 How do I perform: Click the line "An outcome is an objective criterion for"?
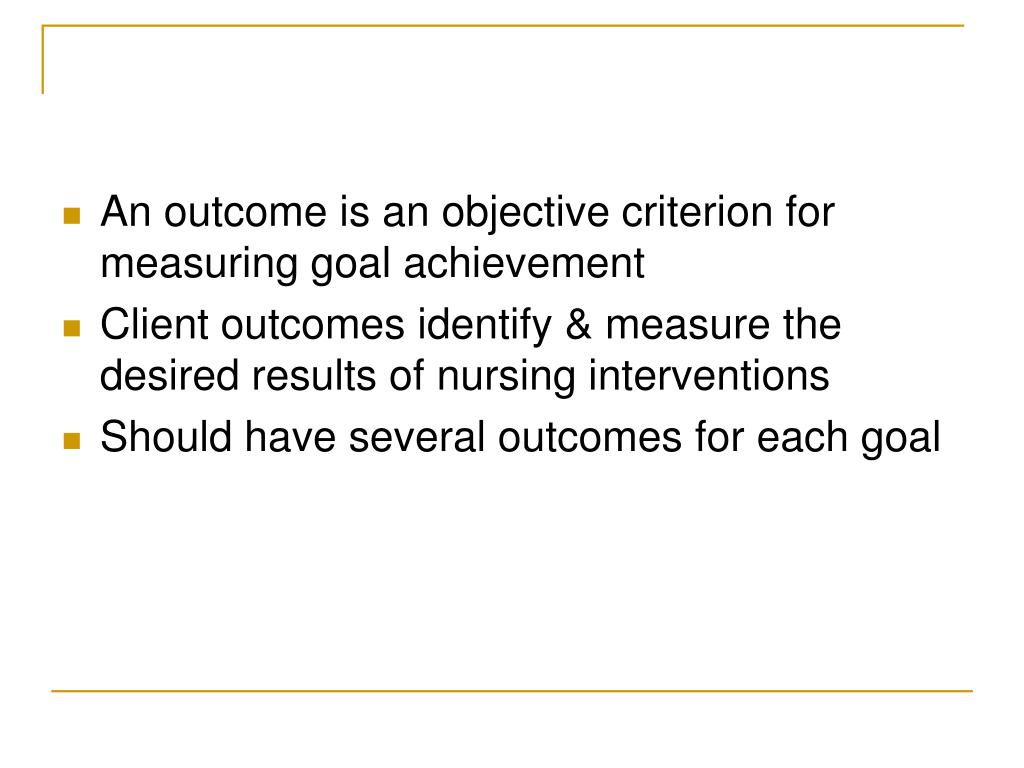[468, 213]
